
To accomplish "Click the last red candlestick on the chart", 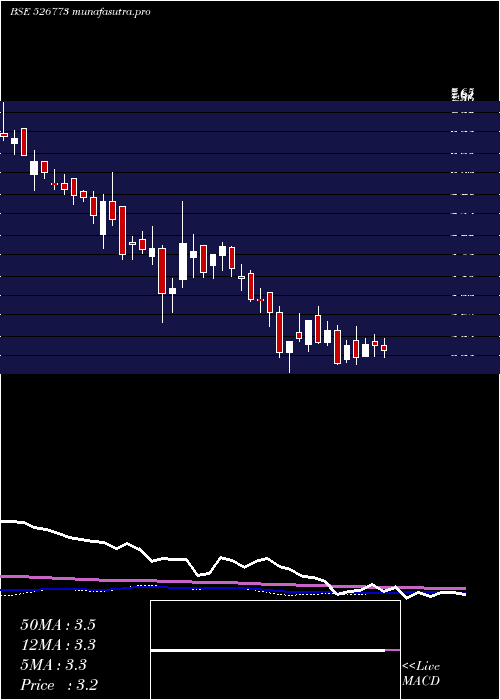I will [x=384, y=348].
